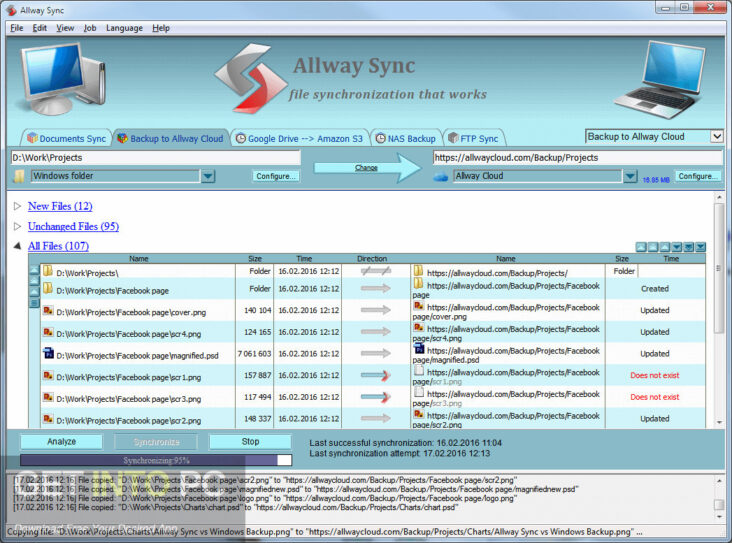Open the Language menu
The width and height of the screenshot is (732, 543).
point(124,28)
